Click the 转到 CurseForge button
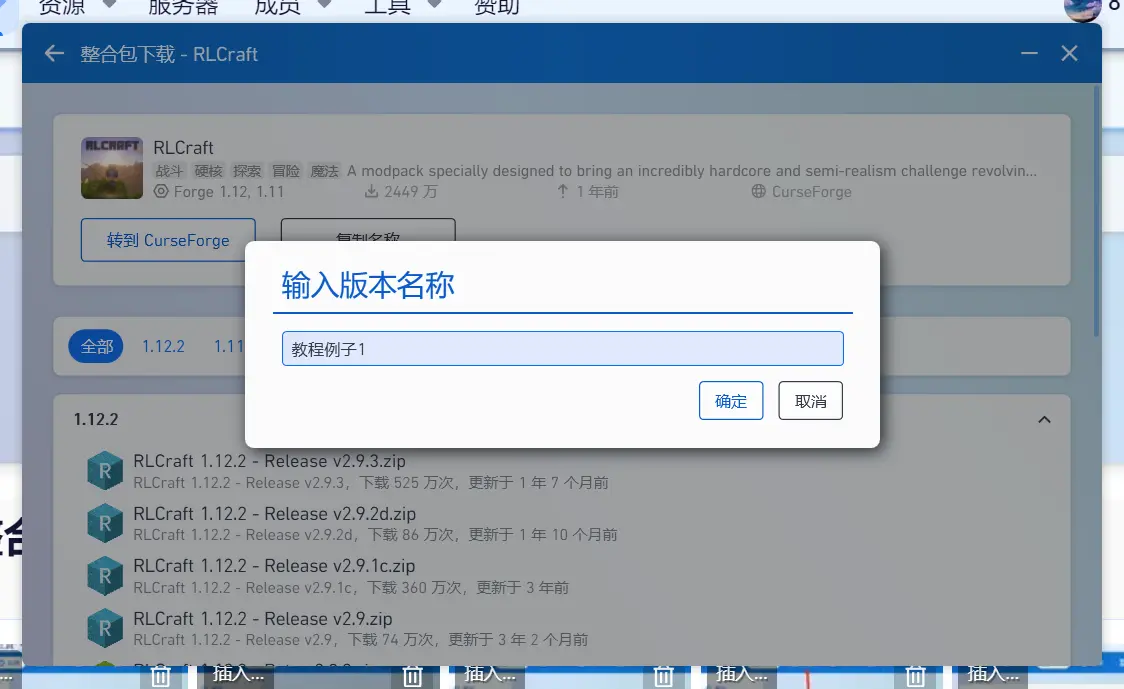1124x689 pixels. 167,240
